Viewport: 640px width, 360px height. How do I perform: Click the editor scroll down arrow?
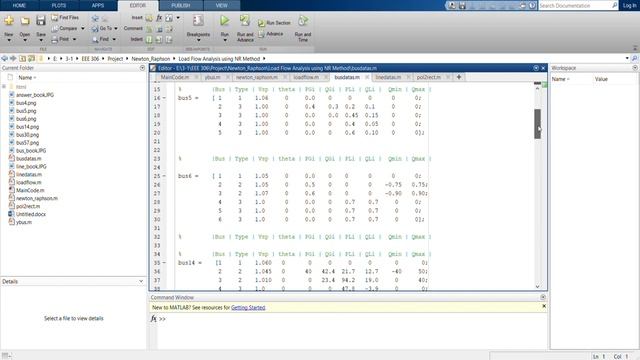click(x=538, y=287)
